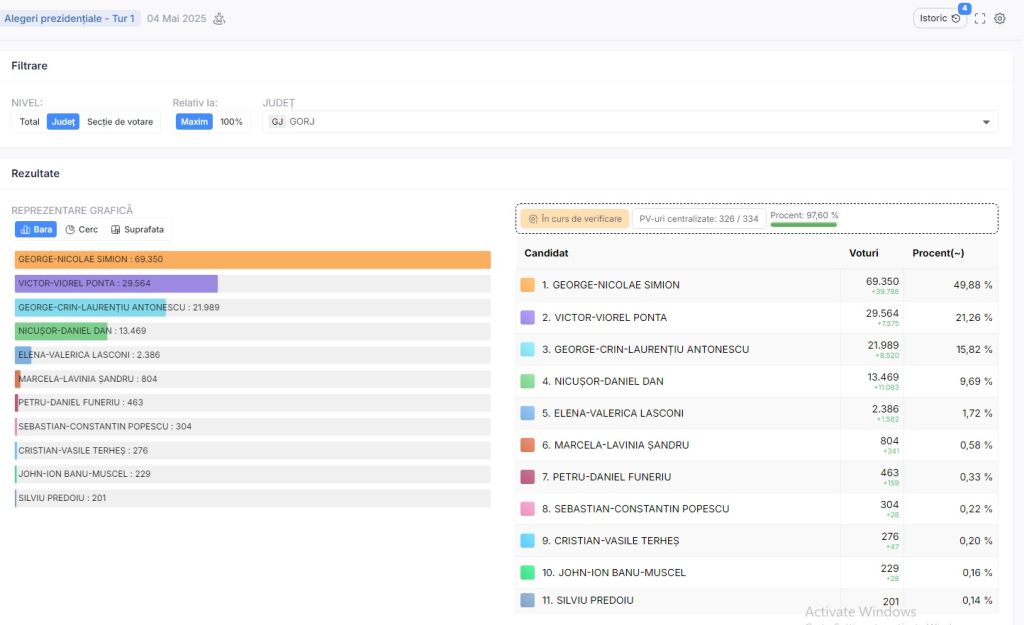Click George-Nicolae Simion orange color swatch
The image size is (1024, 625).
[x=528, y=285]
